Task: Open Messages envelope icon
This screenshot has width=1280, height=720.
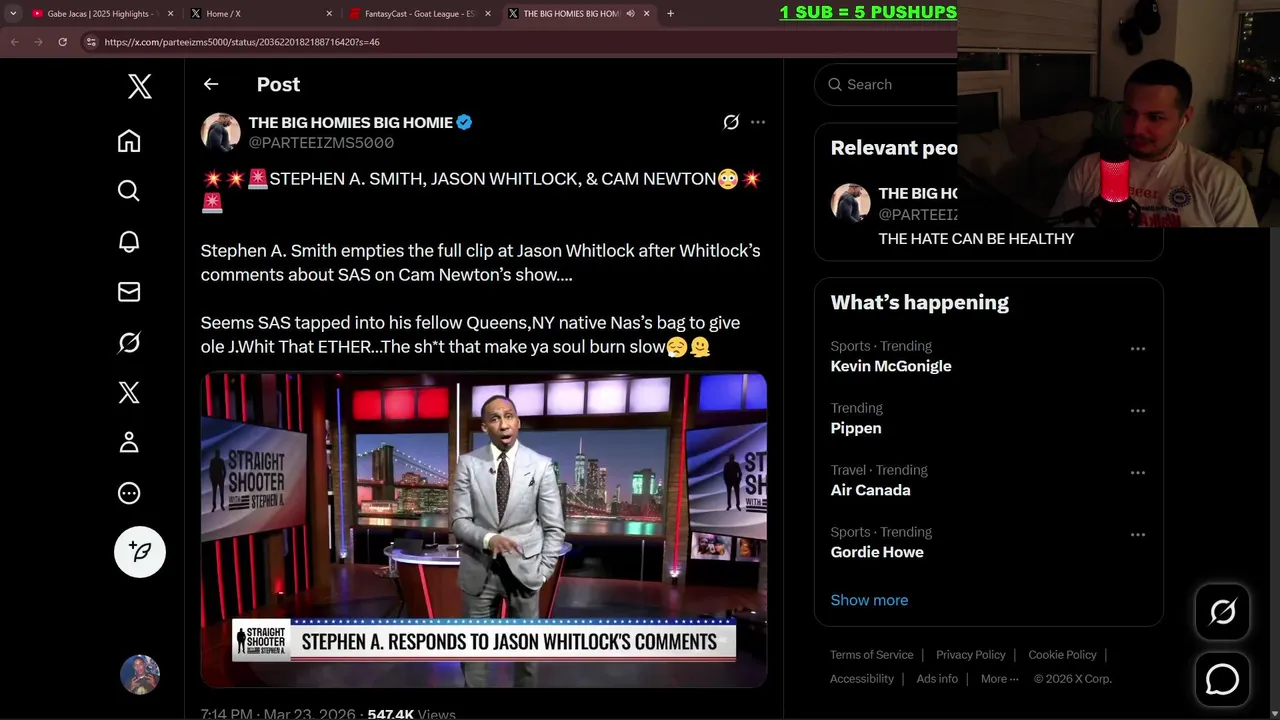Action: (129, 292)
